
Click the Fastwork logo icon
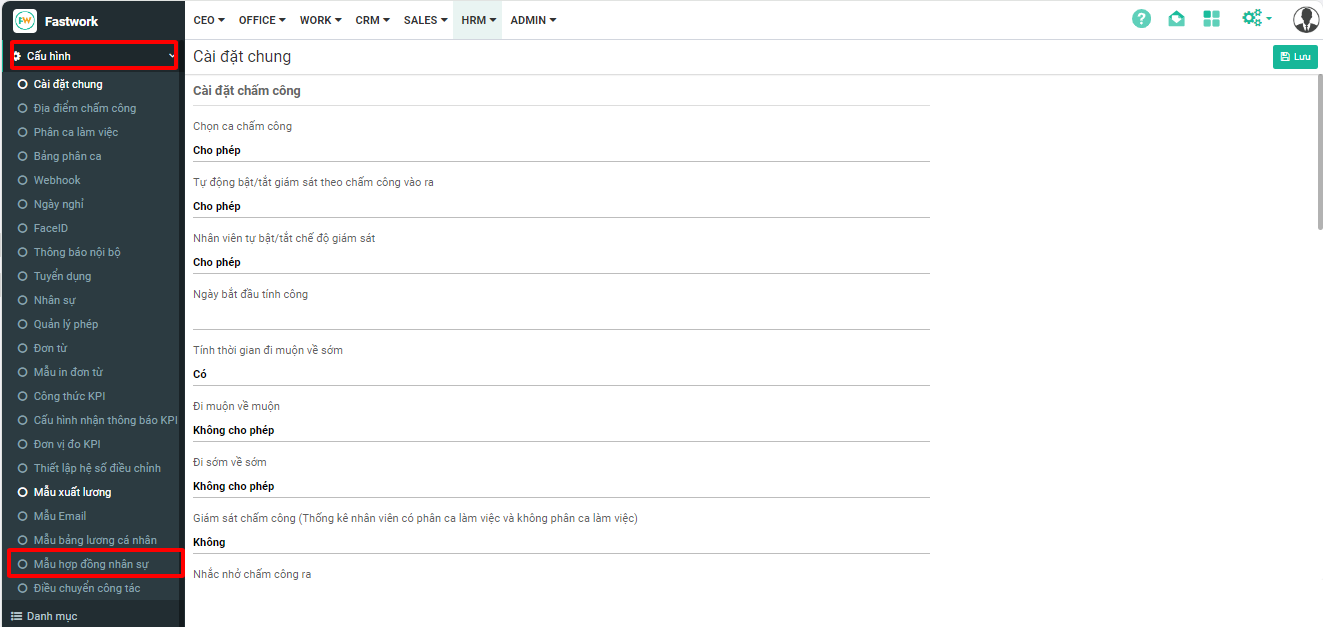point(25,20)
